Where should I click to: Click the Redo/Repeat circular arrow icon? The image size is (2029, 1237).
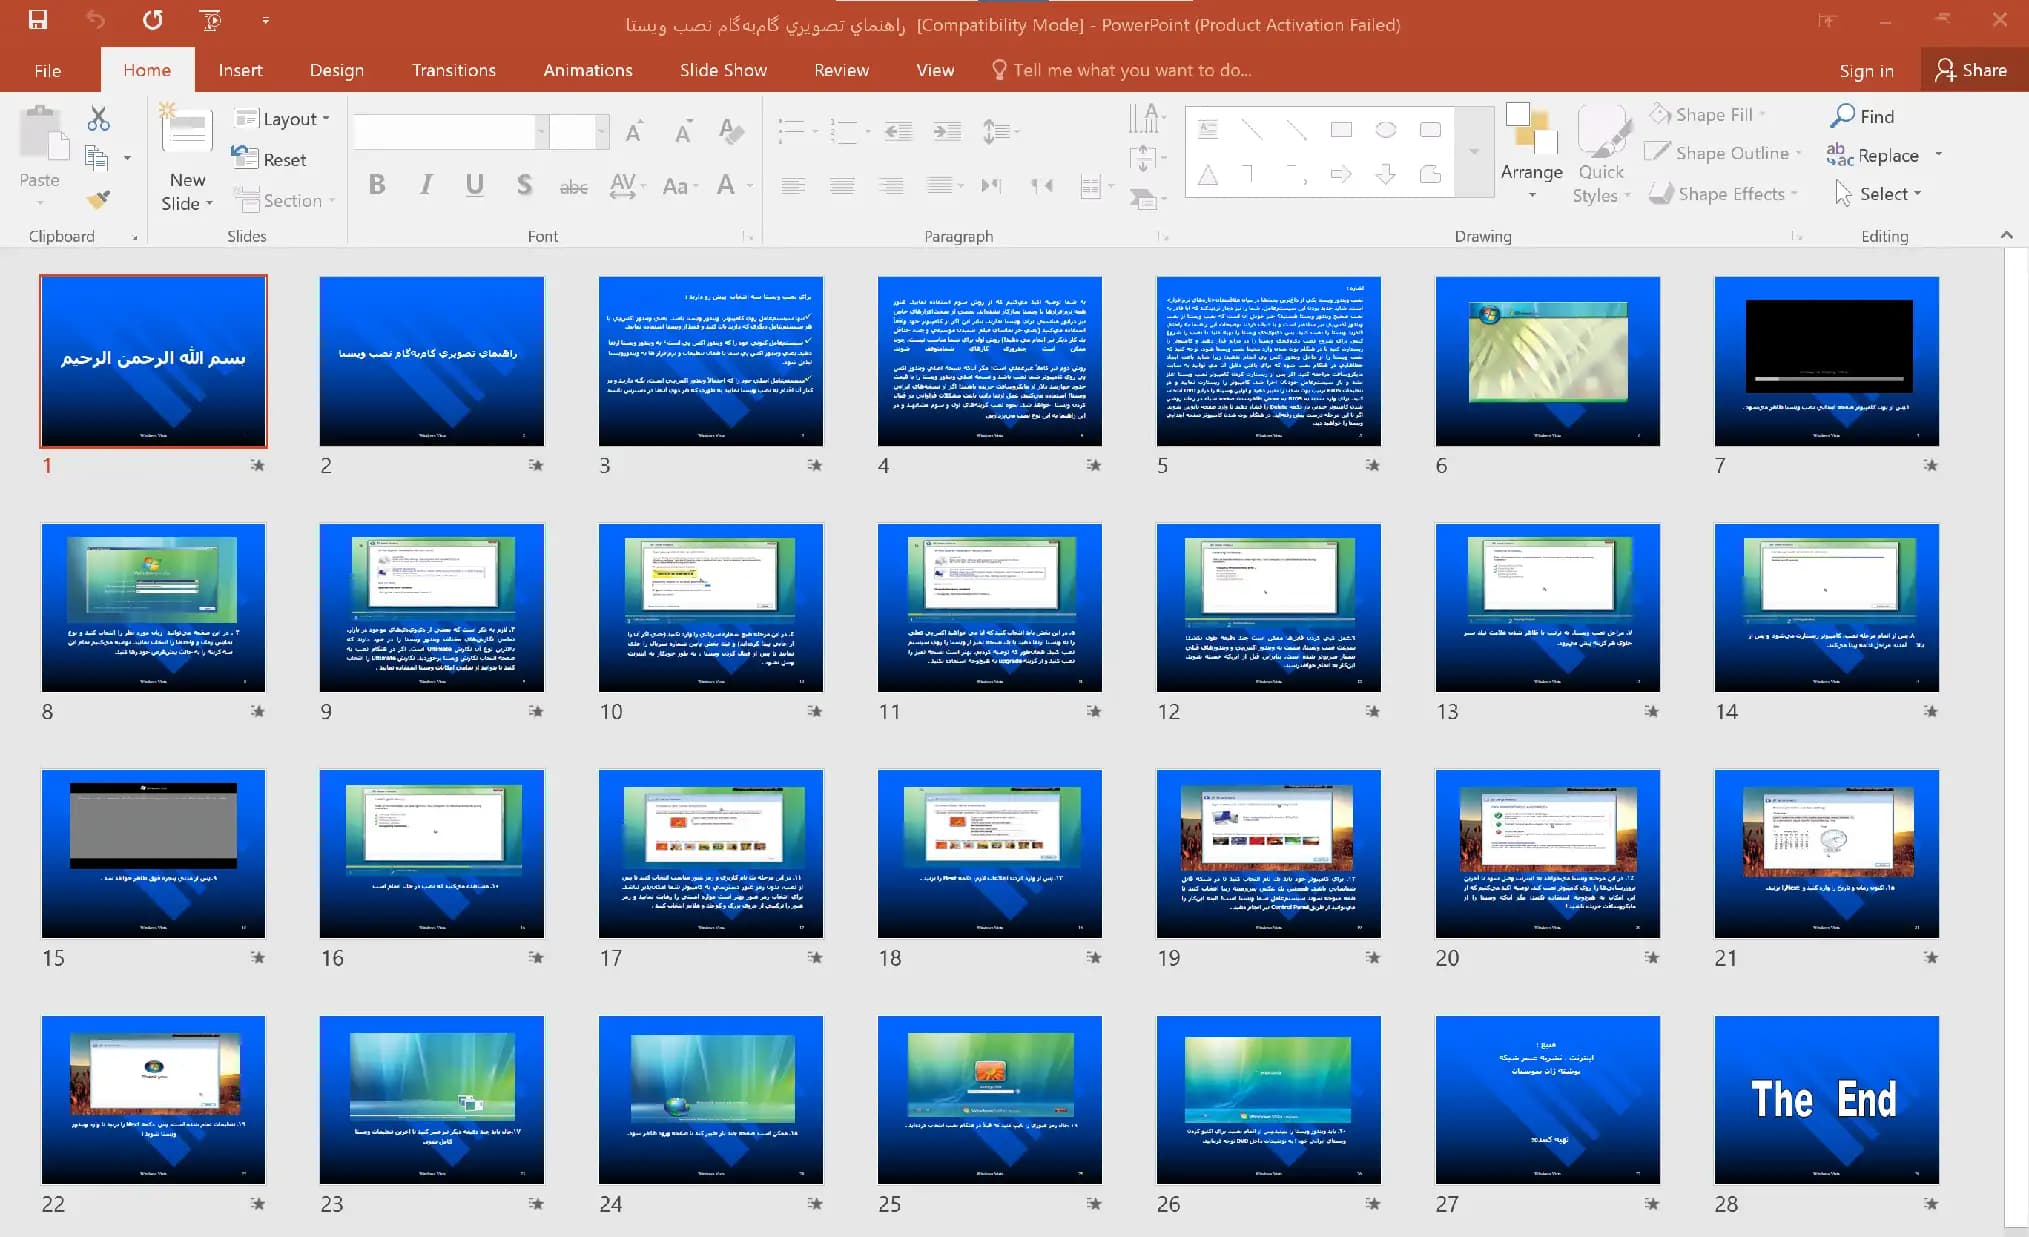pyautogui.click(x=152, y=19)
